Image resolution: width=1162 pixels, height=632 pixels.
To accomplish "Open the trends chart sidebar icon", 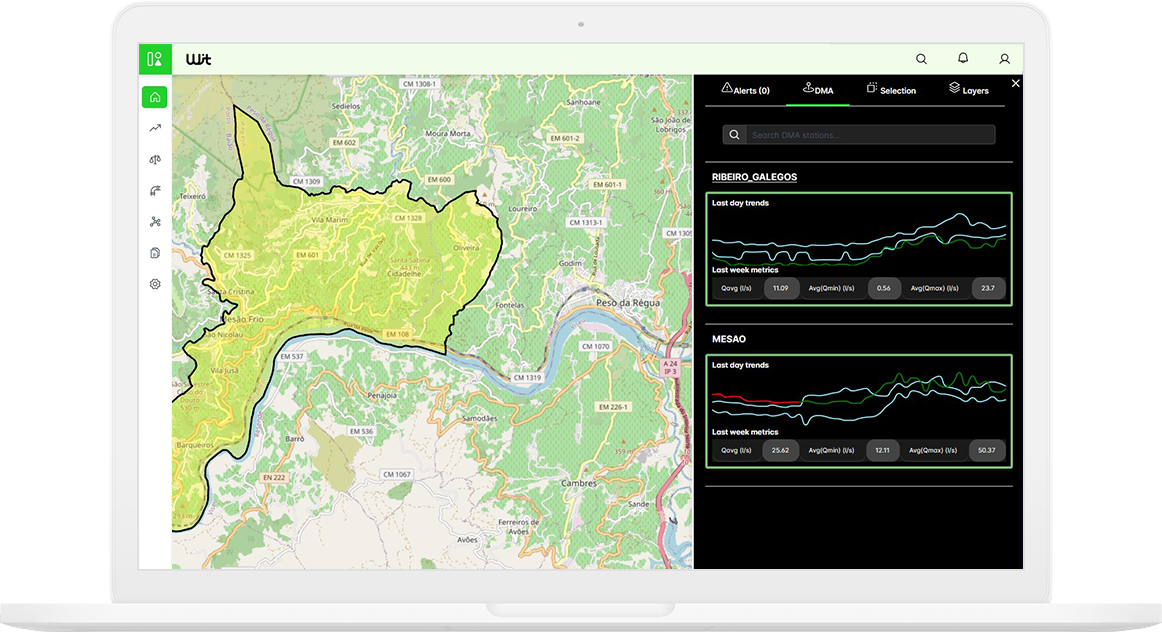I will click(155, 128).
